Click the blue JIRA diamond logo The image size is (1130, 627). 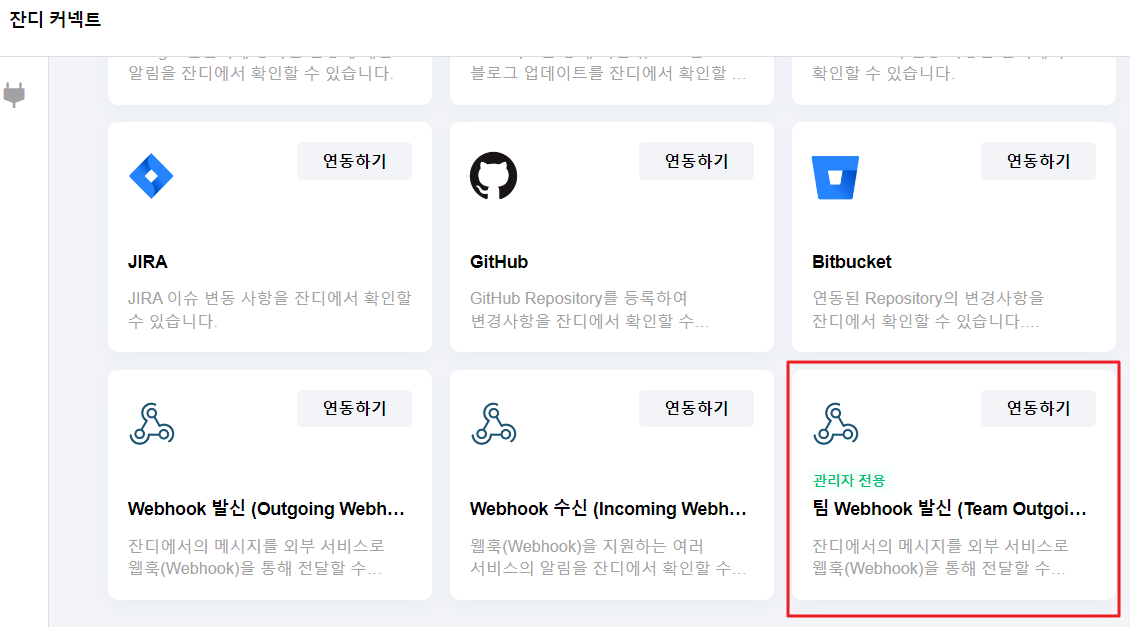(151, 176)
